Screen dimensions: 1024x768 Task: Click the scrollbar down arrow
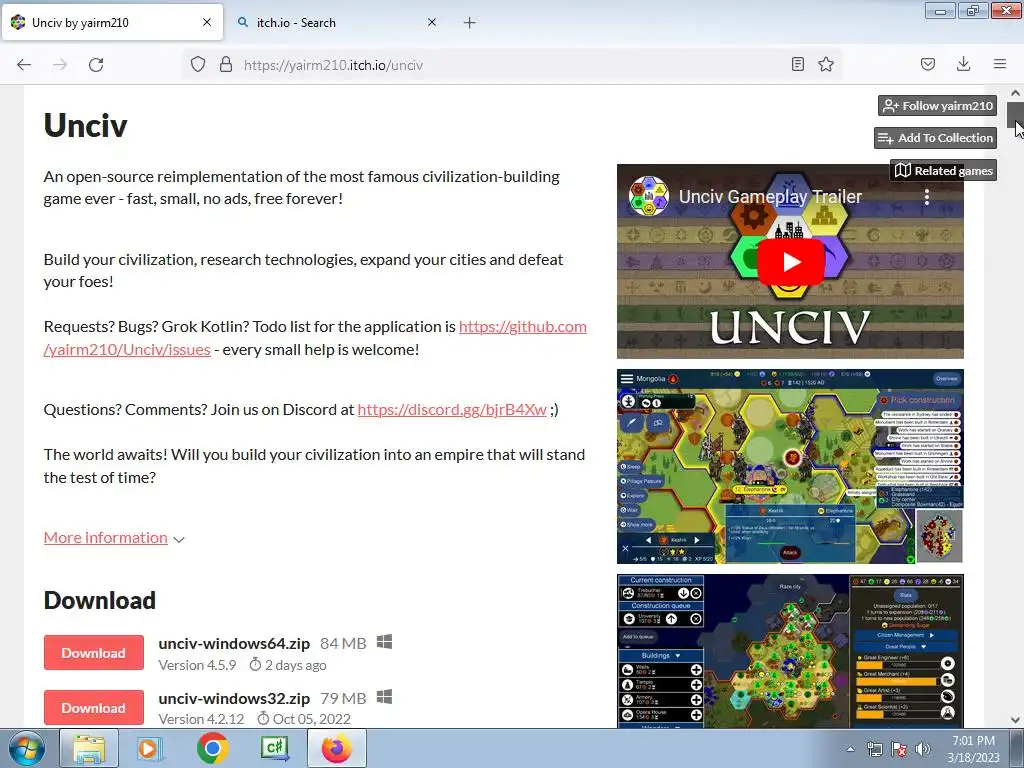pos(1015,720)
